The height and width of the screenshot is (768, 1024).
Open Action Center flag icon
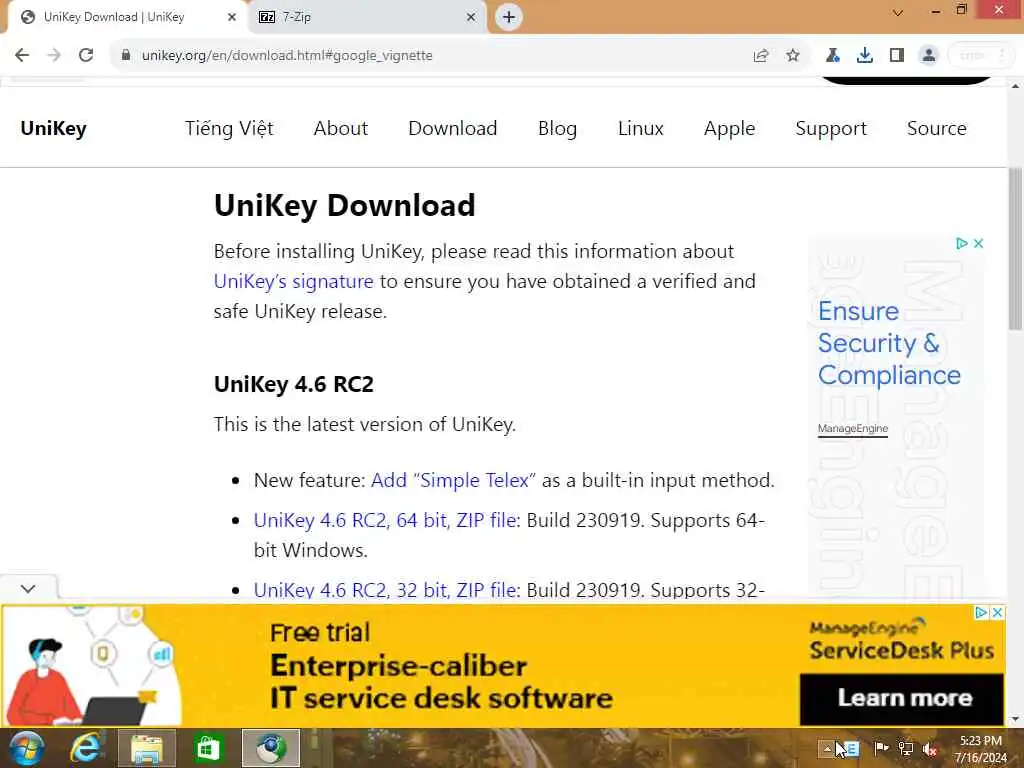(881, 748)
